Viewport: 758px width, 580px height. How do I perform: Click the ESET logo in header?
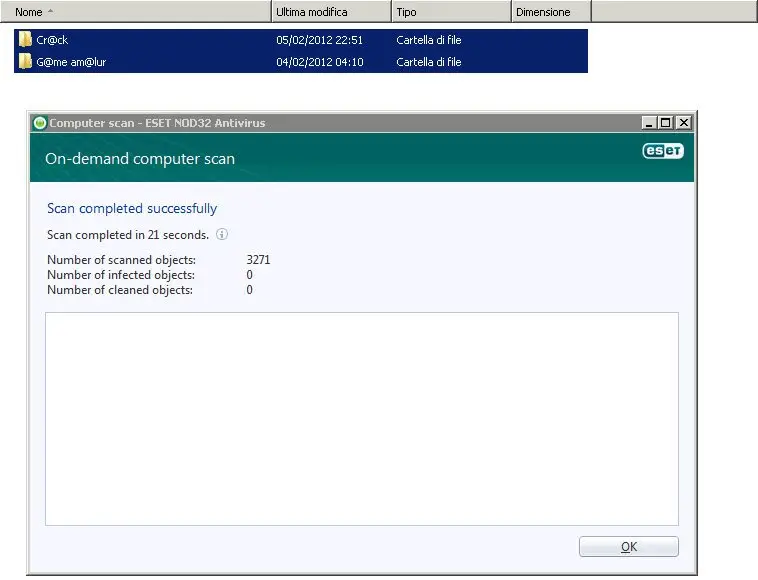click(x=663, y=151)
